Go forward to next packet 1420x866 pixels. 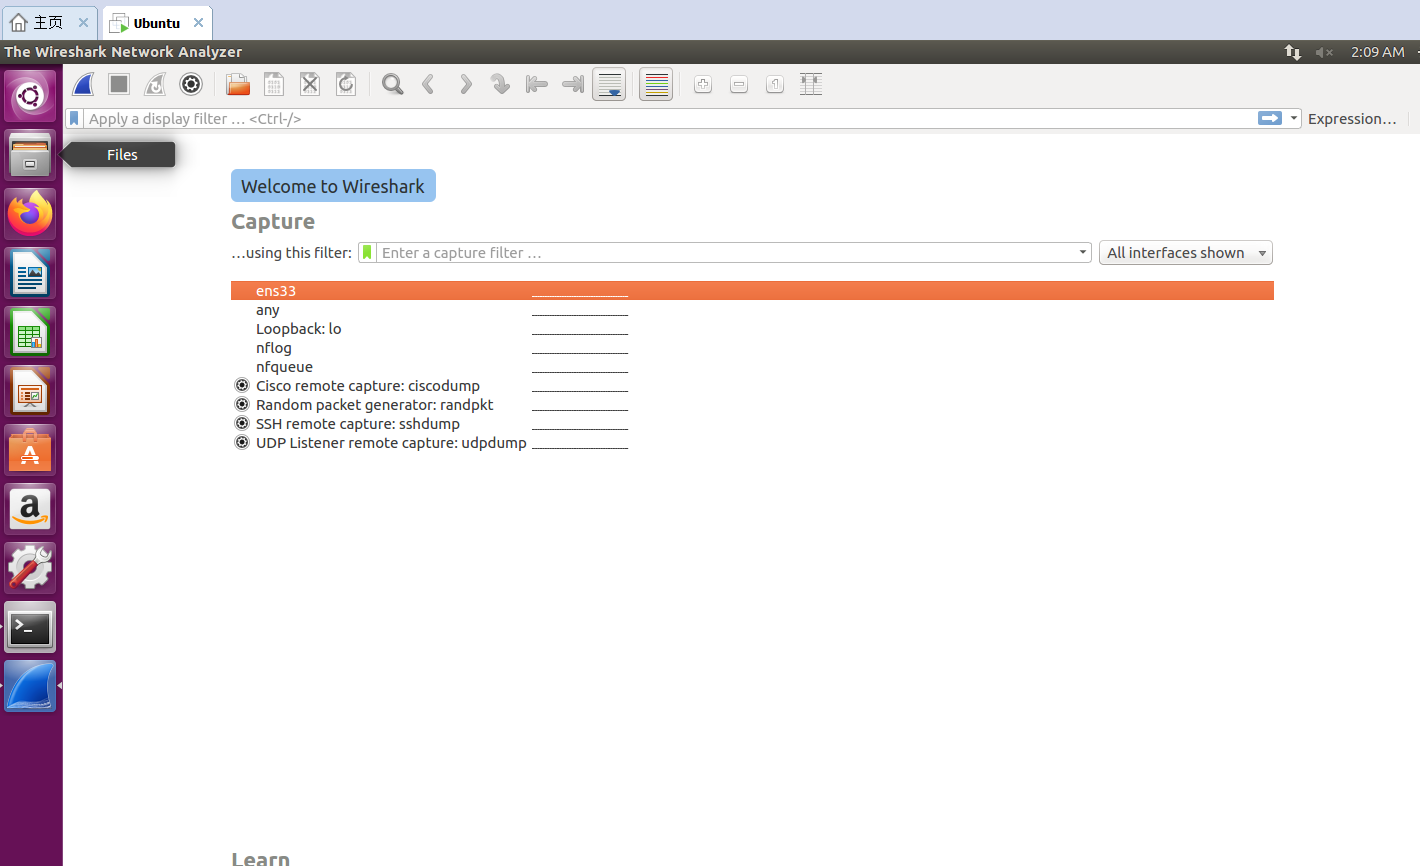click(465, 85)
